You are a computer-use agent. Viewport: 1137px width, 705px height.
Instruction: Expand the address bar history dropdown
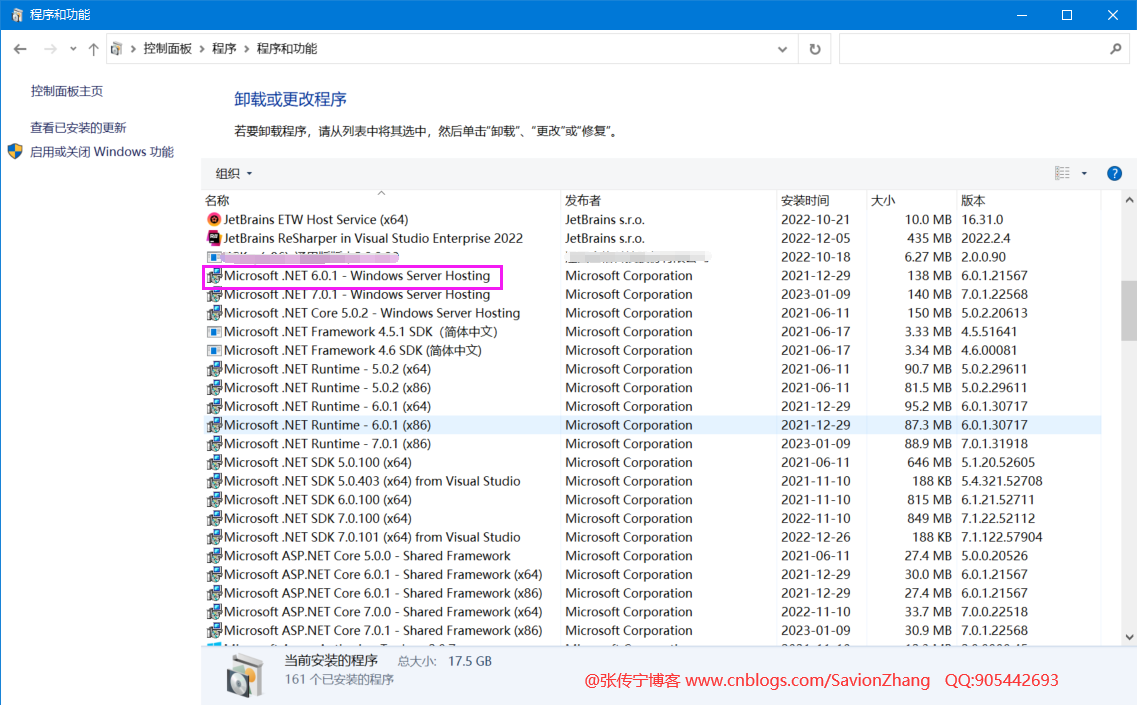783,49
